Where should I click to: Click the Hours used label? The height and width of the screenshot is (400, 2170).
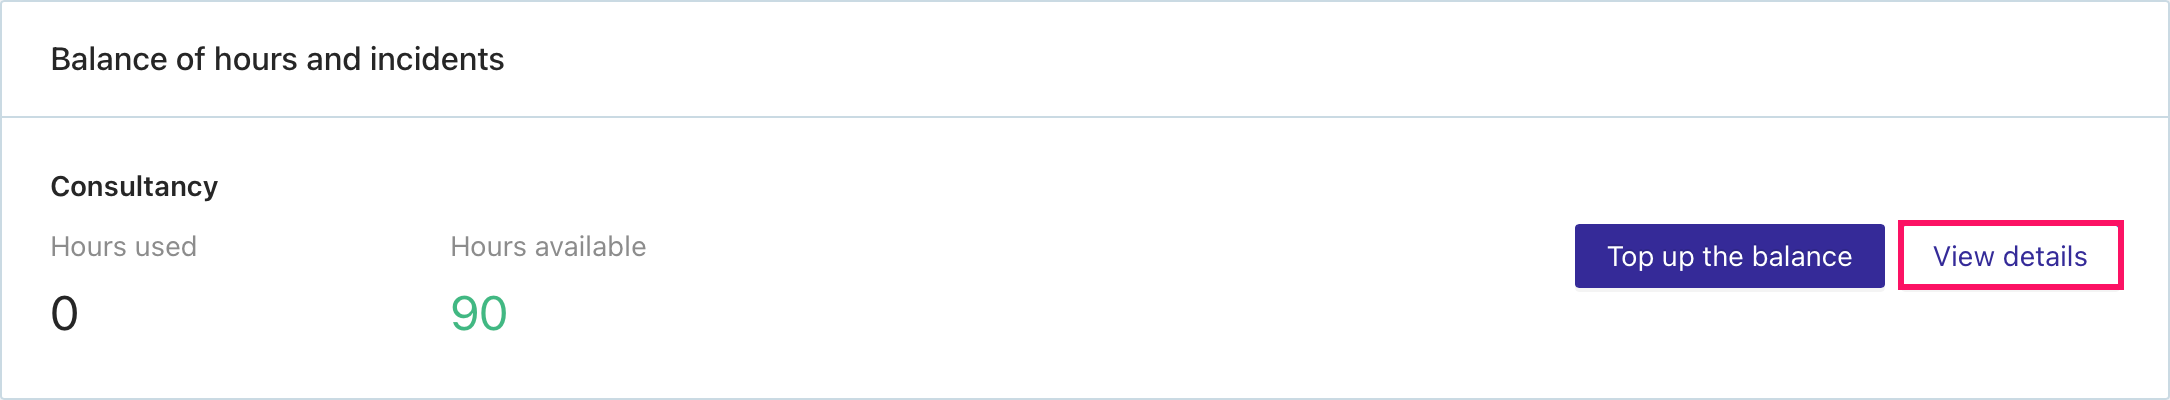(x=123, y=246)
